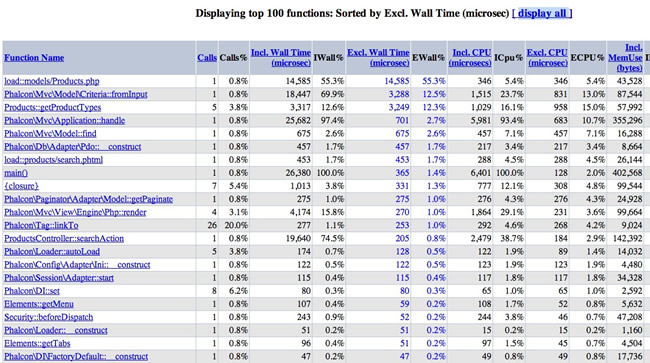
Task: Open Phalcon\Mvc\Model::find function link
Action: coord(50,134)
